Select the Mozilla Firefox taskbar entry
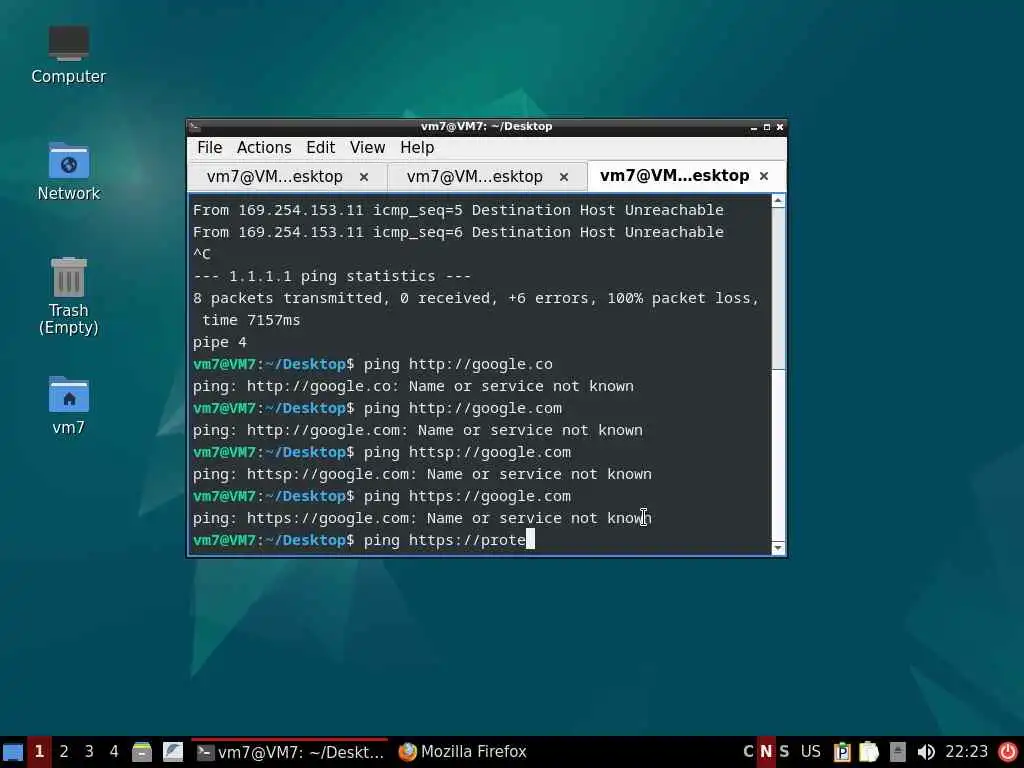Image resolution: width=1024 pixels, height=768 pixels. [462, 752]
